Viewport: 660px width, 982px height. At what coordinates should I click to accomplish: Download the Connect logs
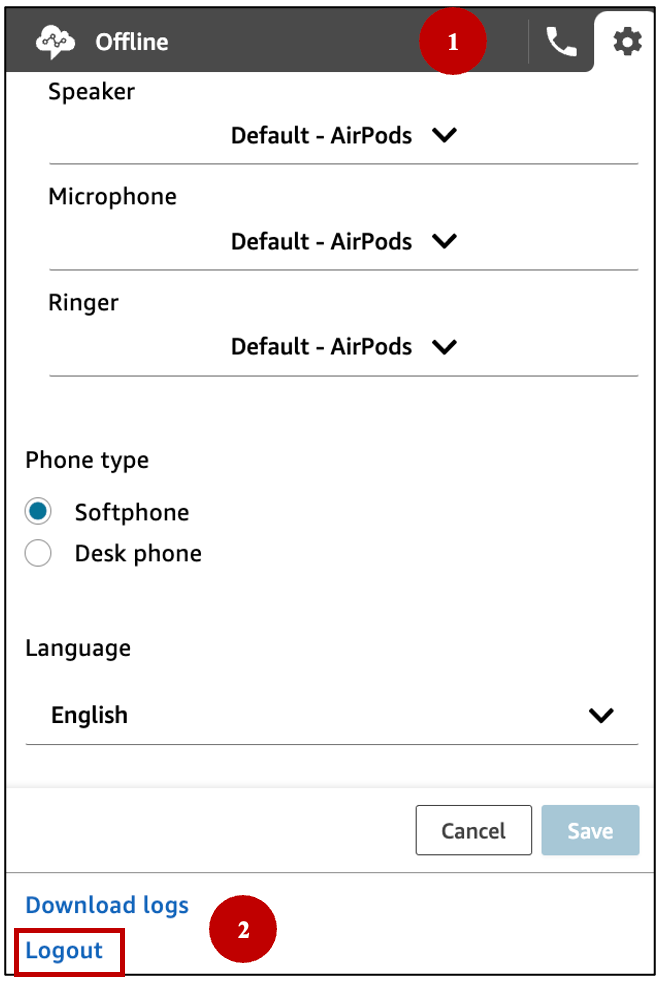(106, 905)
